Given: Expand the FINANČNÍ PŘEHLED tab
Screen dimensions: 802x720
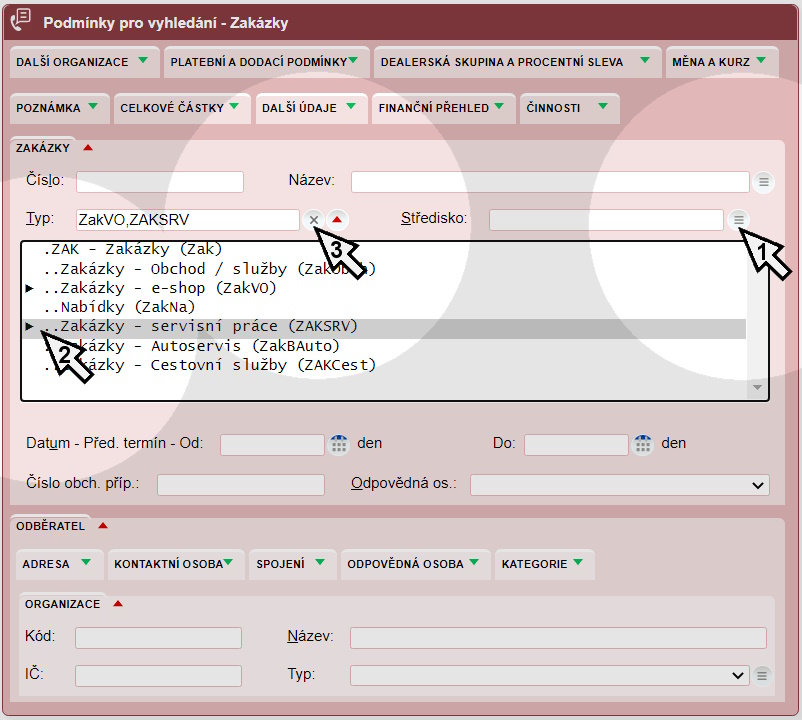Looking at the screenshot, I should (442, 108).
